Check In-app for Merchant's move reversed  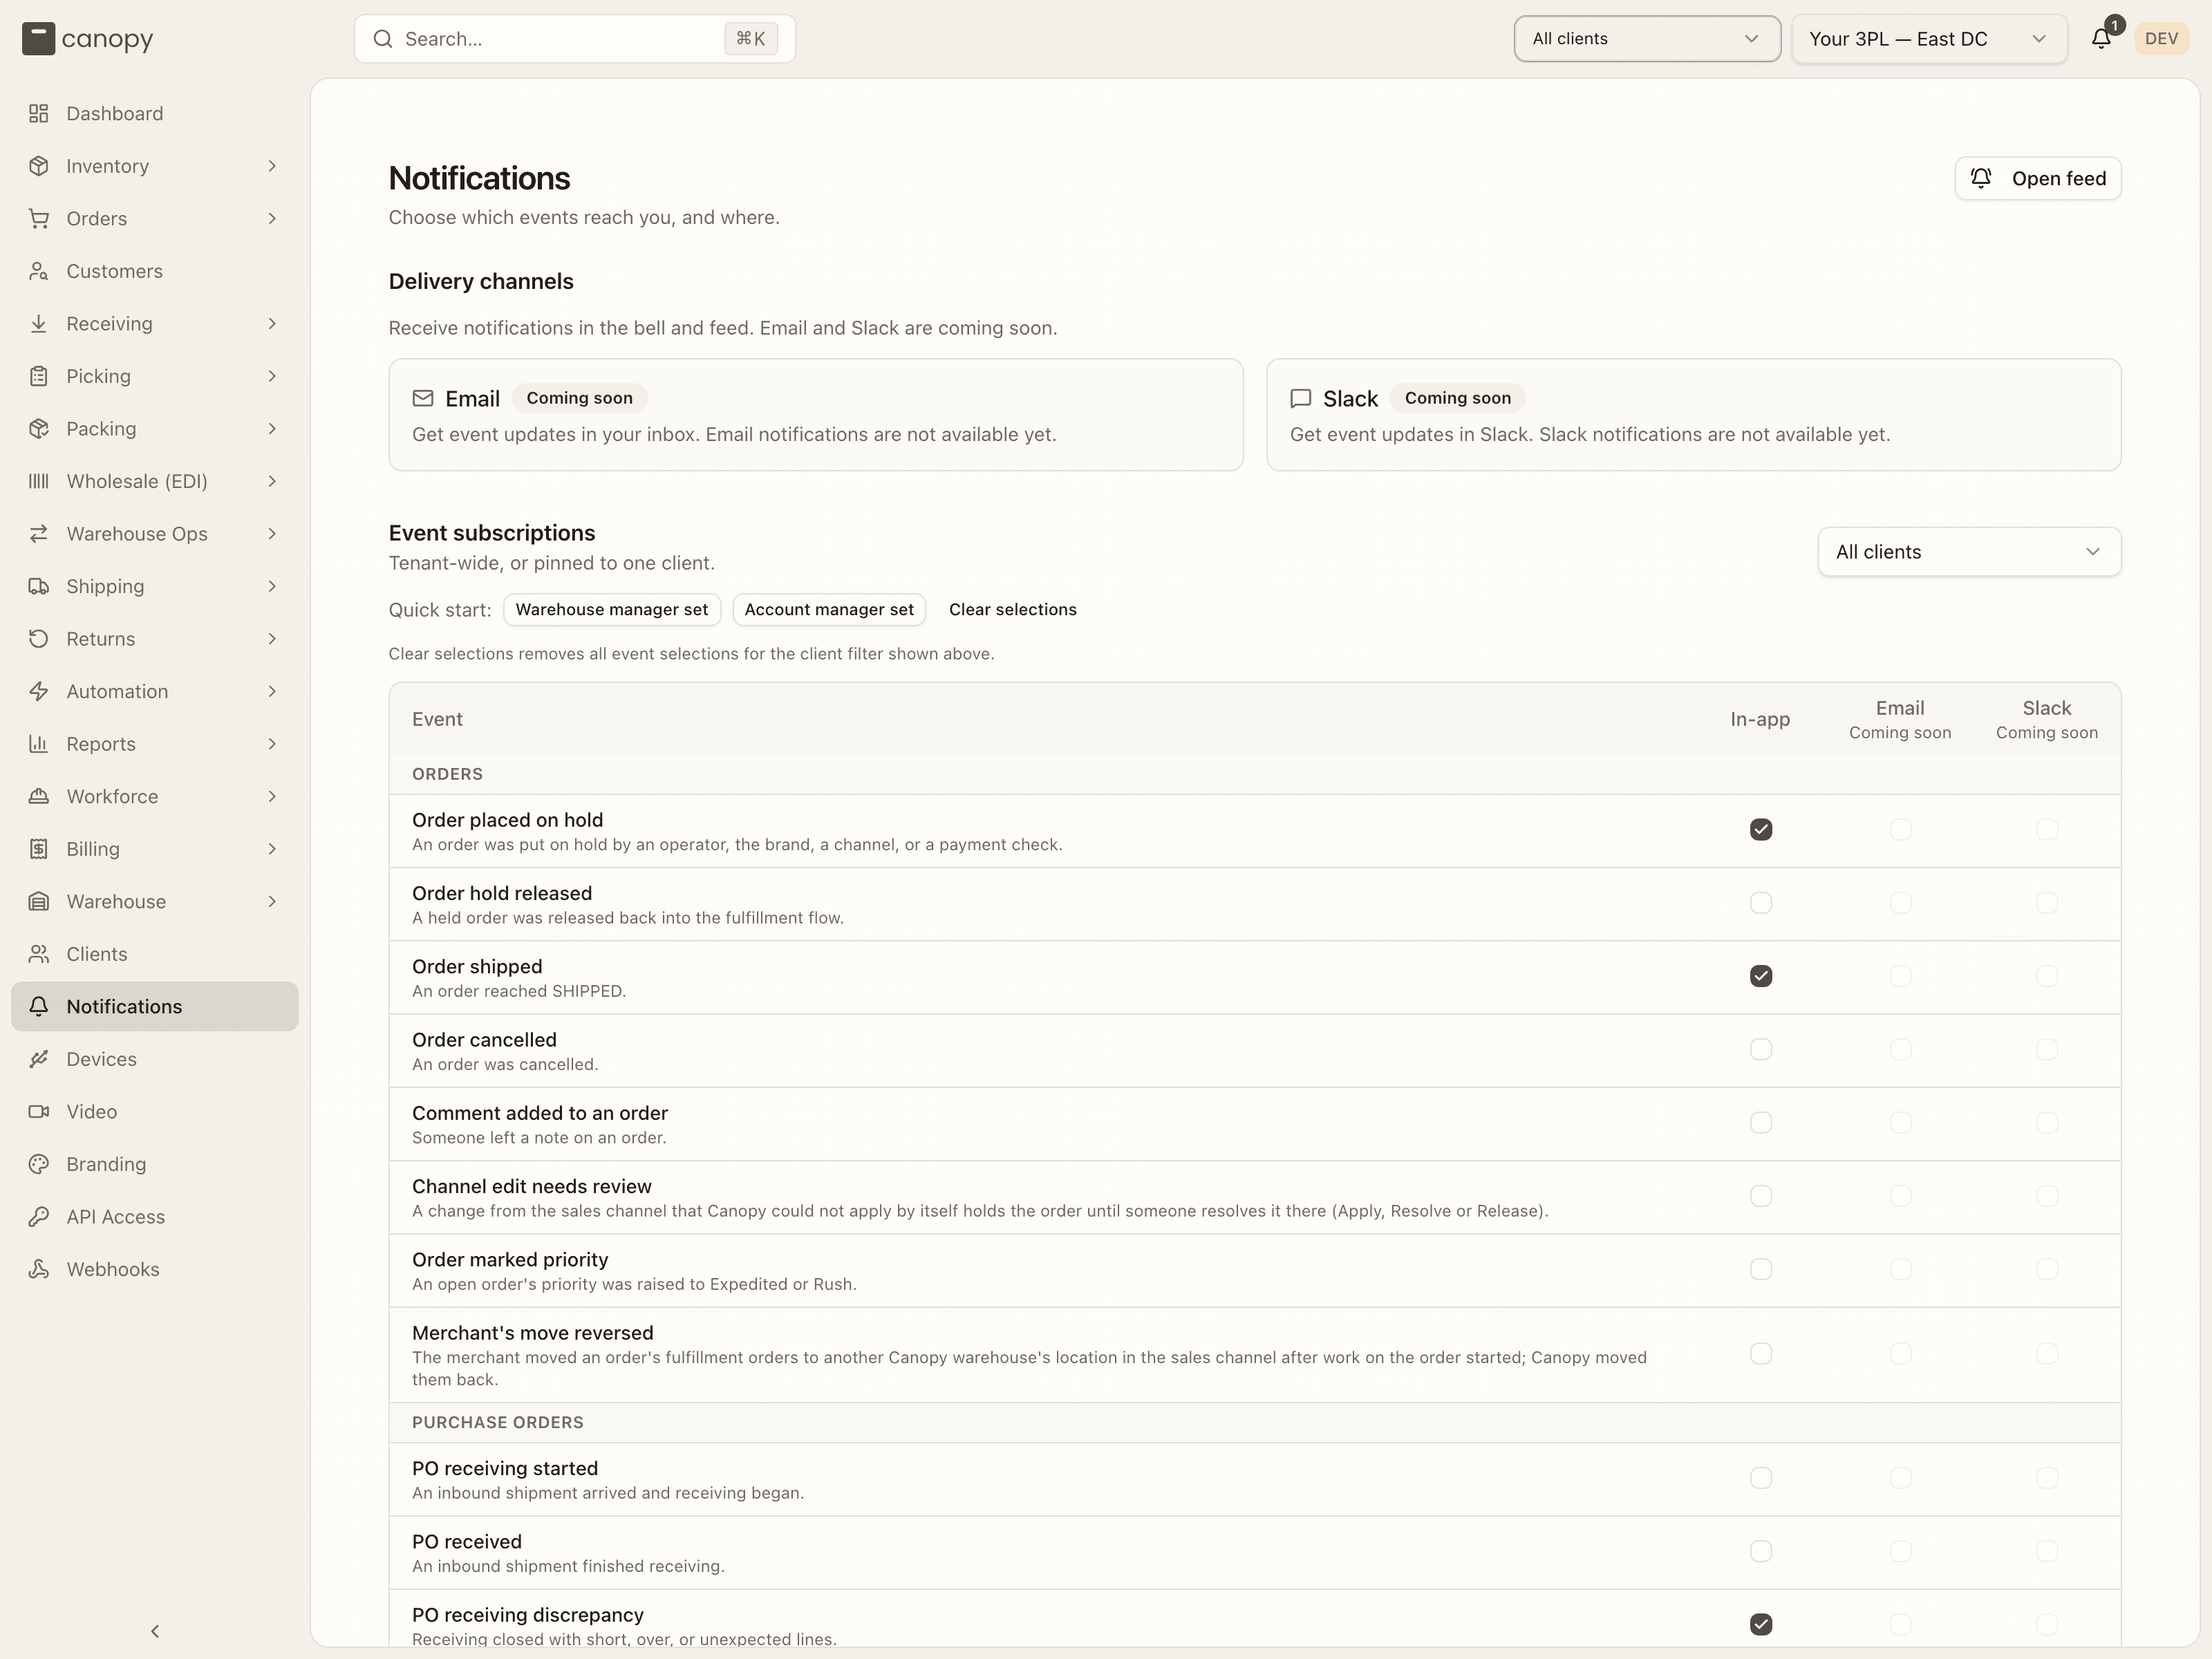coord(1761,1354)
